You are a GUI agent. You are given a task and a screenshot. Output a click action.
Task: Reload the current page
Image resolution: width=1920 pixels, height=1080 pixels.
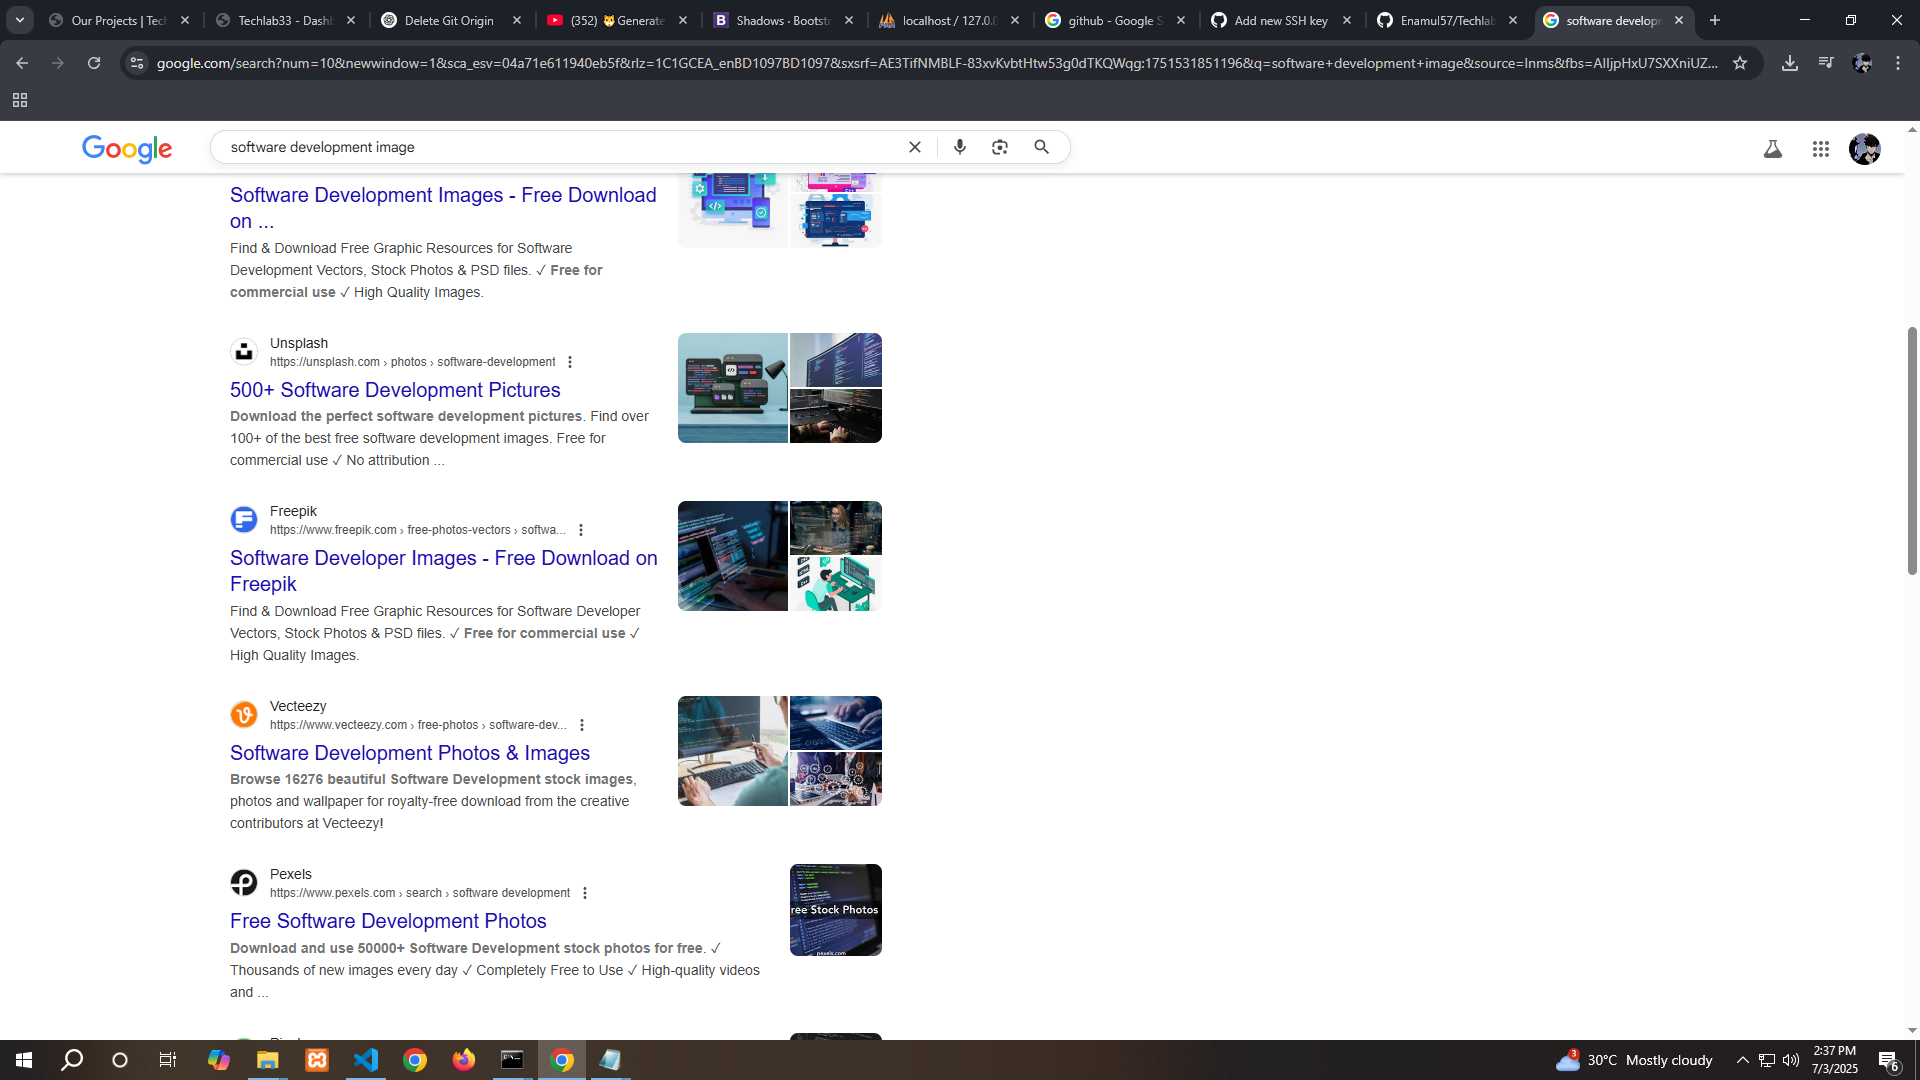coord(94,63)
